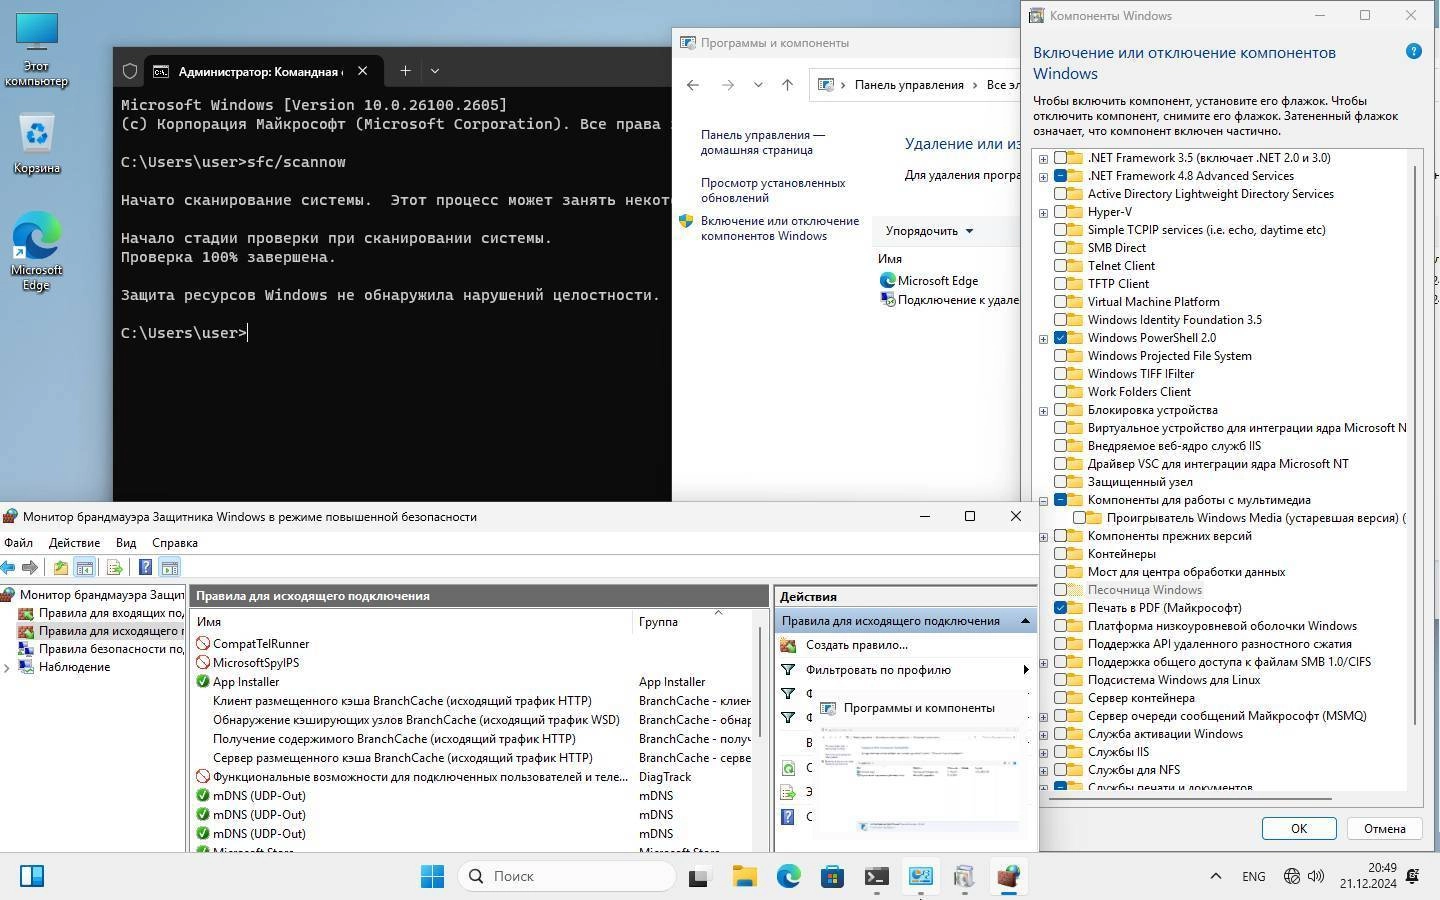Screen dimensions: 1440x900
Task: Click the Forward arrow in firewall monitor toolbar
Action: [x=30, y=568]
